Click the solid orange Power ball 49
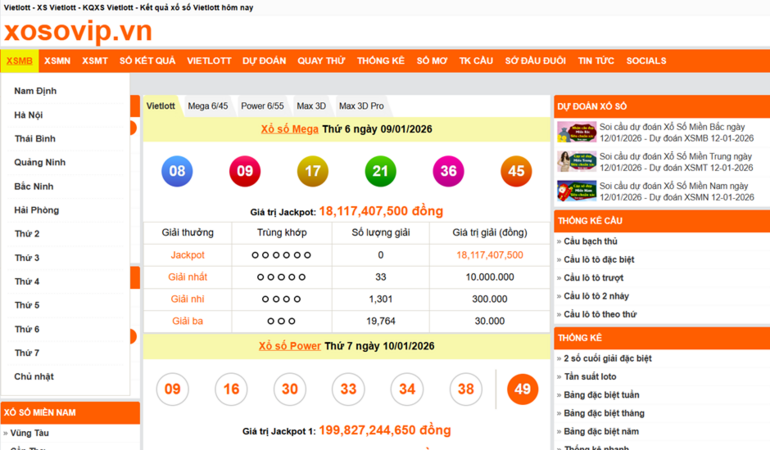This screenshot has width=770, height=450. click(x=522, y=389)
